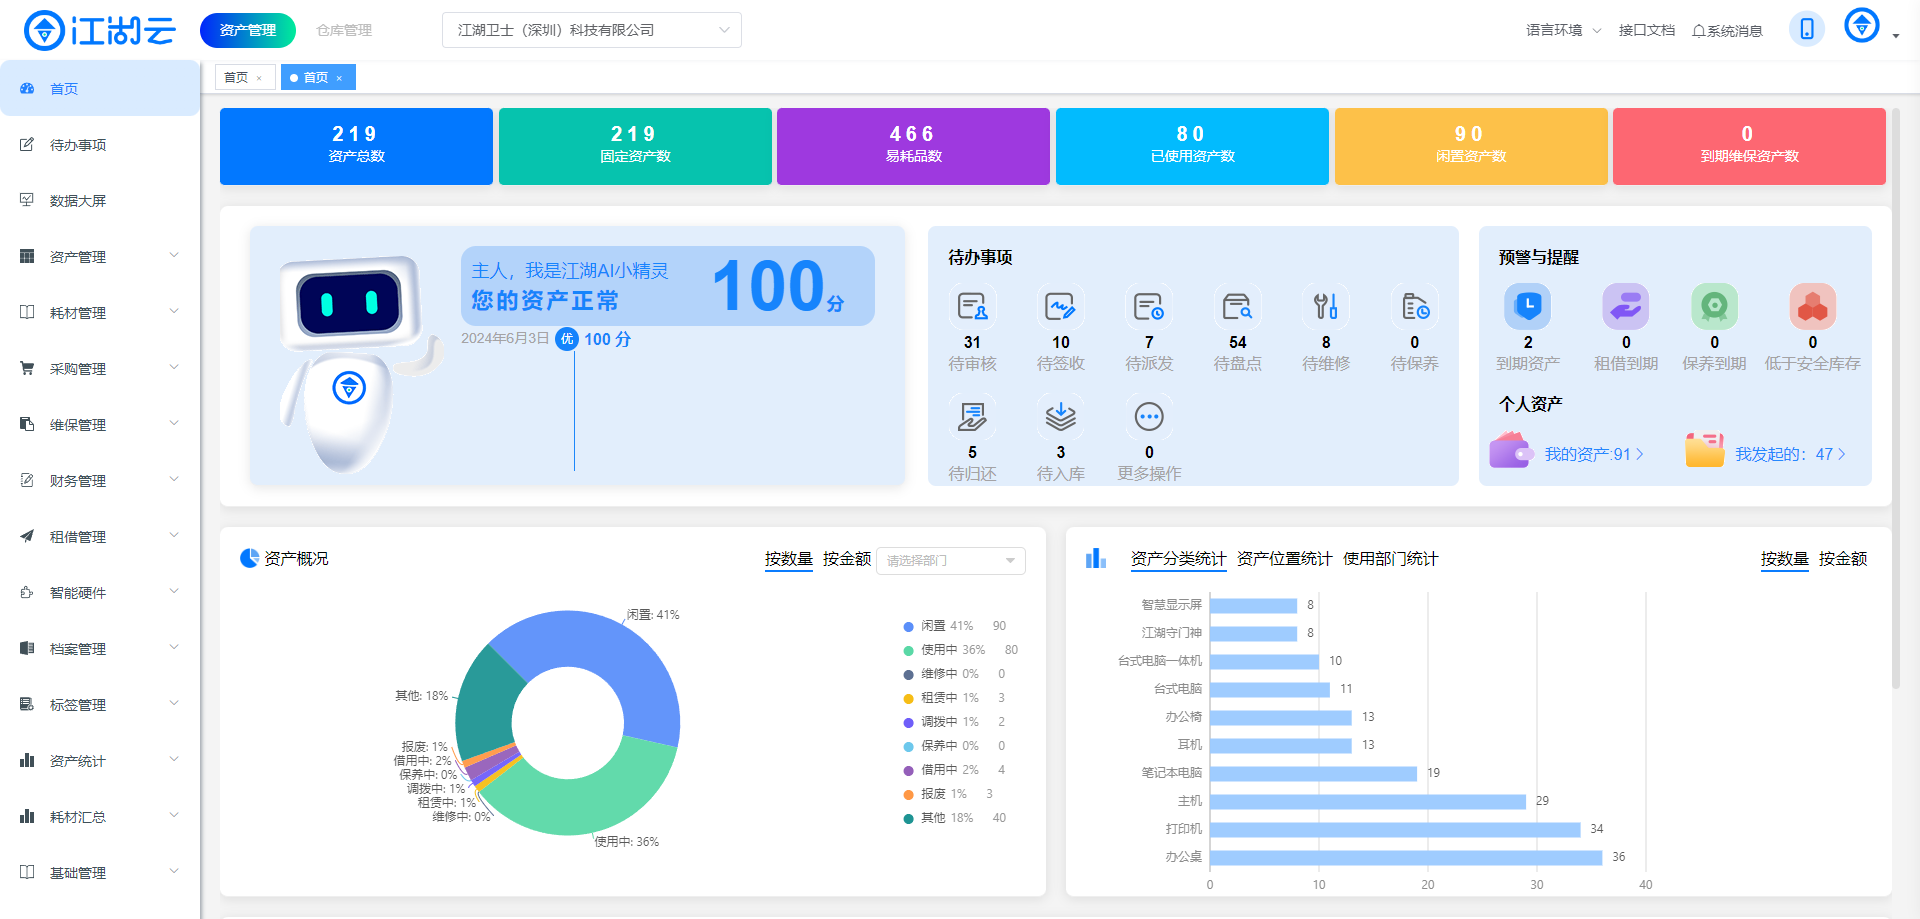Click the 办公桌 bar in category chart
Image resolution: width=1920 pixels, height=919 pixels.
tap(1405, 857)
